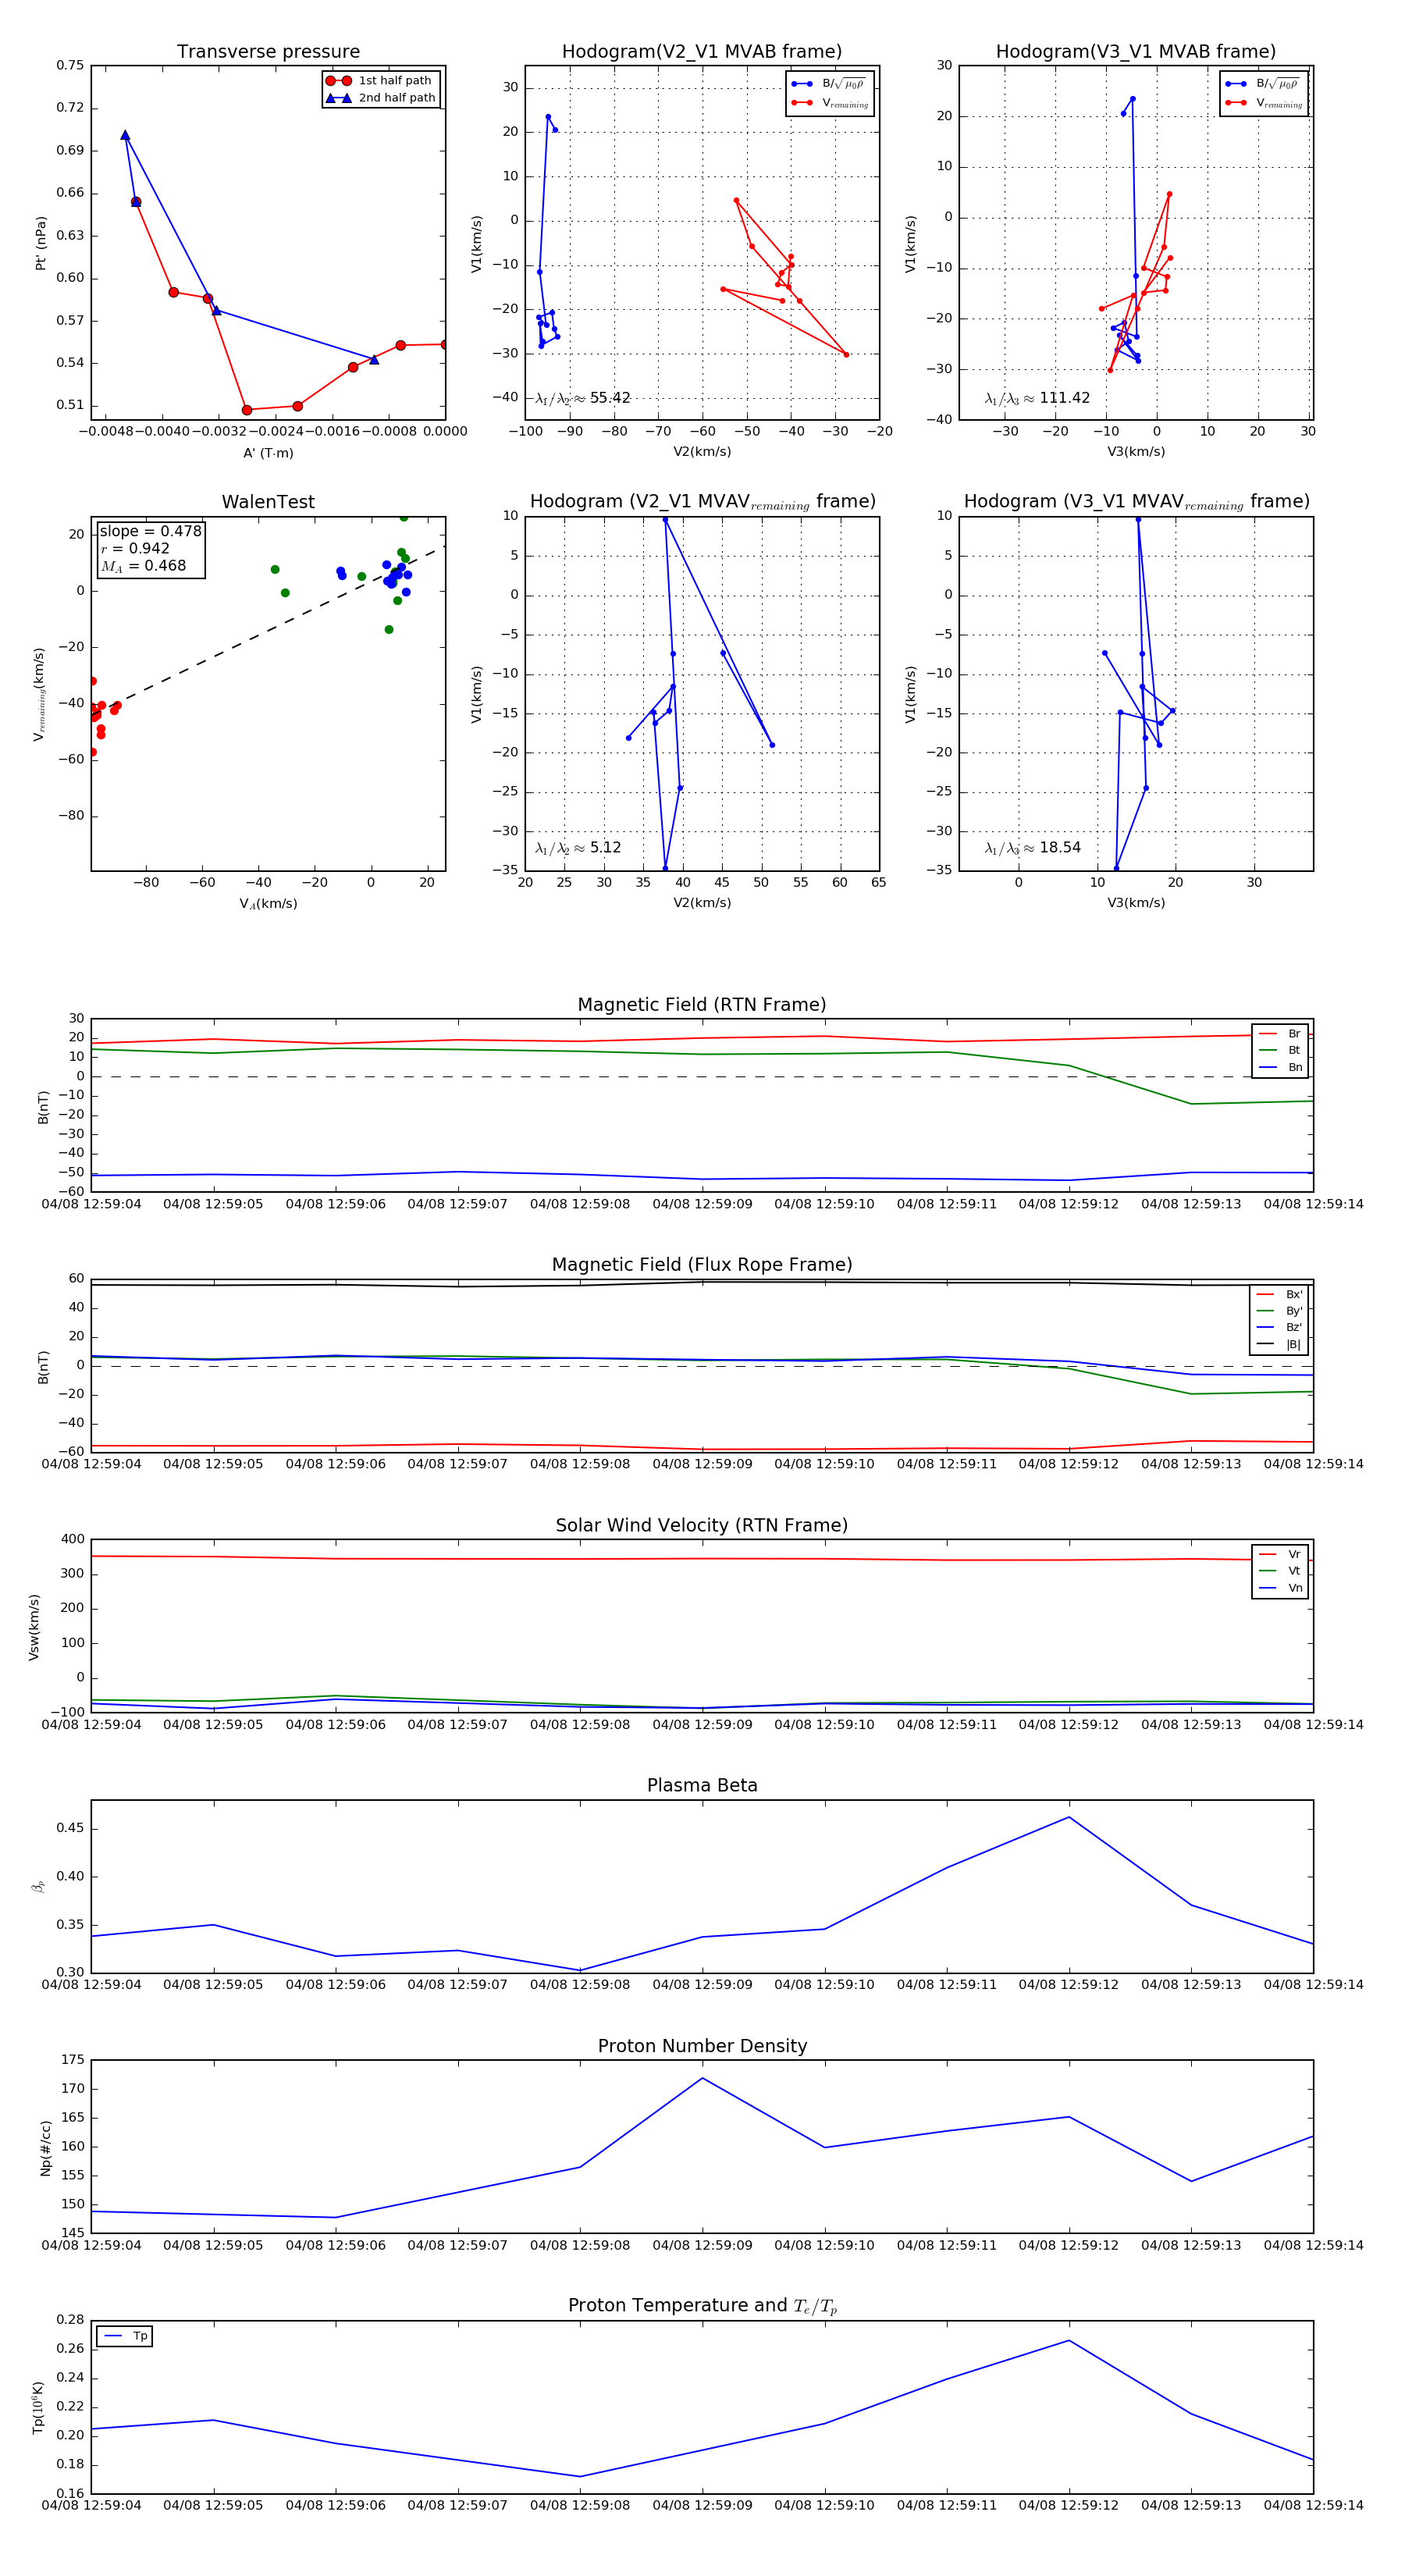
Task: Click the 'Solar Wind Velocity (RTN Frame)' title
Action: tap(702, 1525)
